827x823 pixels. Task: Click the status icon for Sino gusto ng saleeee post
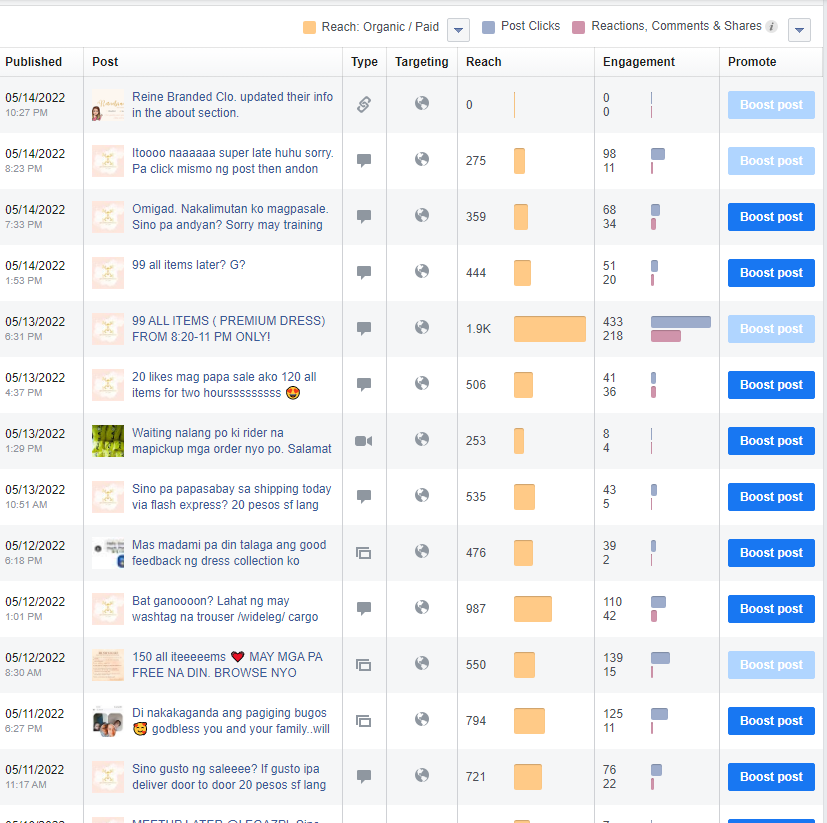tap(364, 776)
